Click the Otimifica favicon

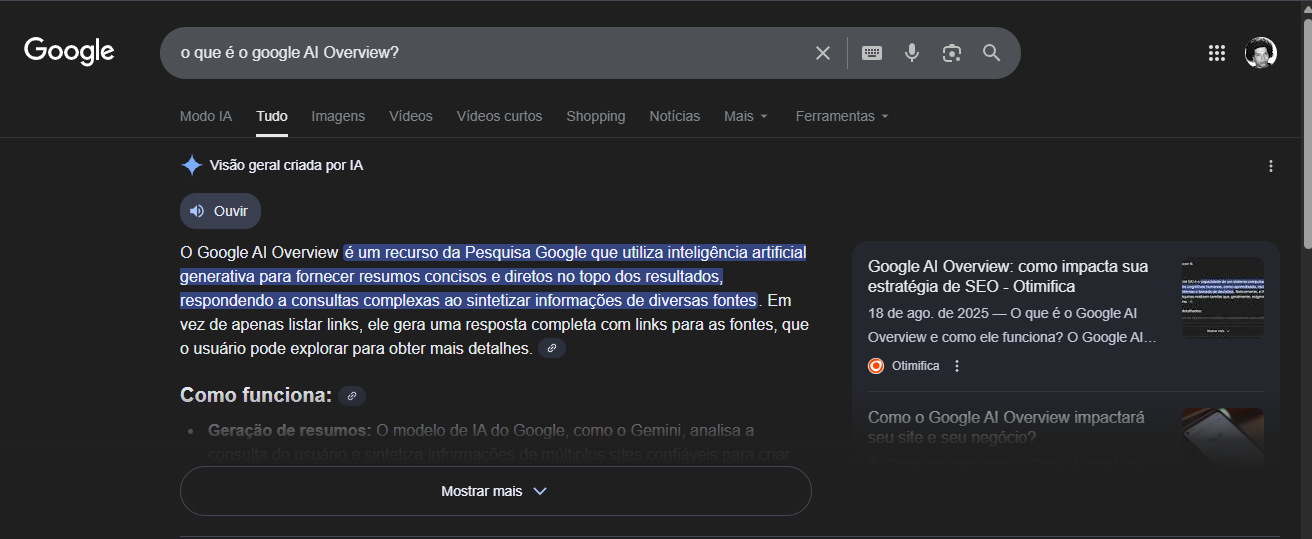pos(876,366)
